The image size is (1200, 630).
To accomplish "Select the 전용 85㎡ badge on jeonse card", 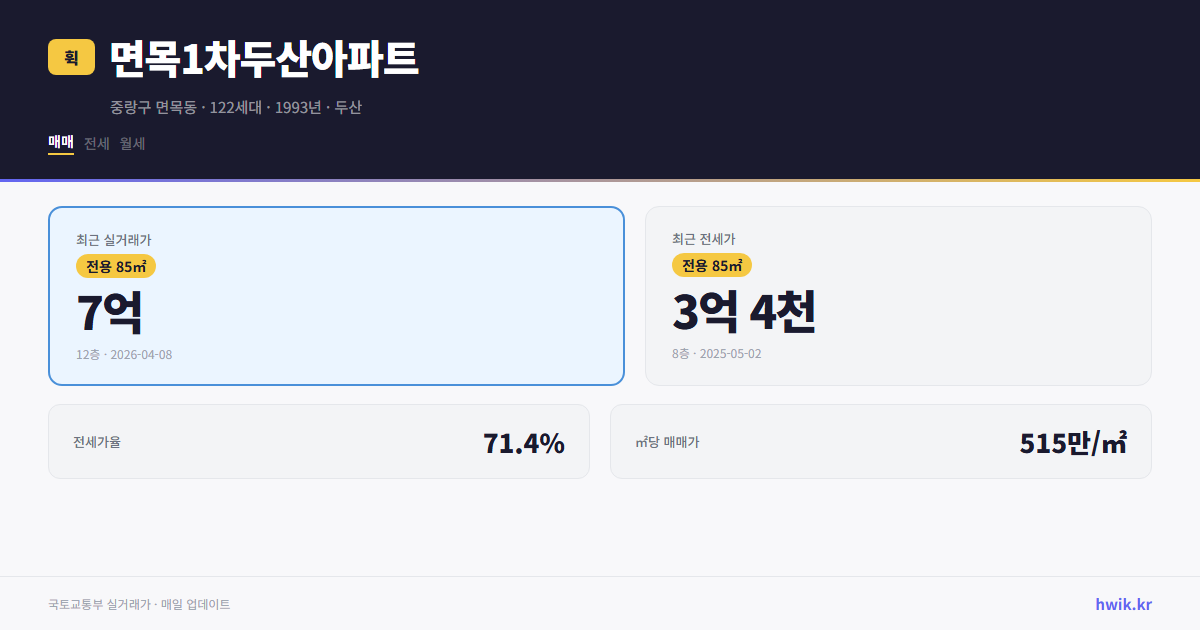I will tap(711, 265).
